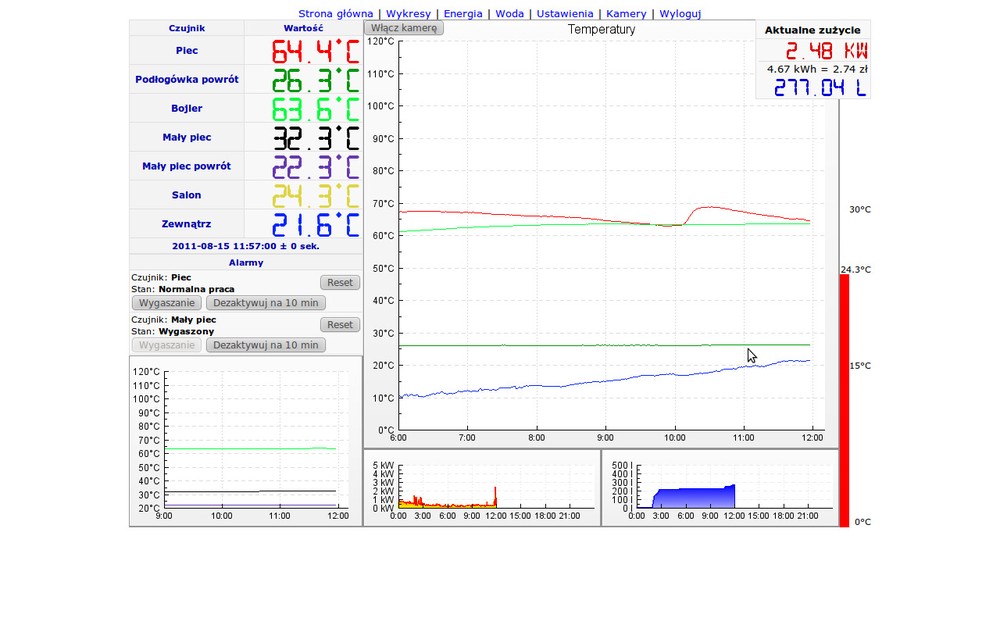This screenshot has height=625, width=1000.
Task: Open the Strona główna navigation link
Action: coord(335,13)
